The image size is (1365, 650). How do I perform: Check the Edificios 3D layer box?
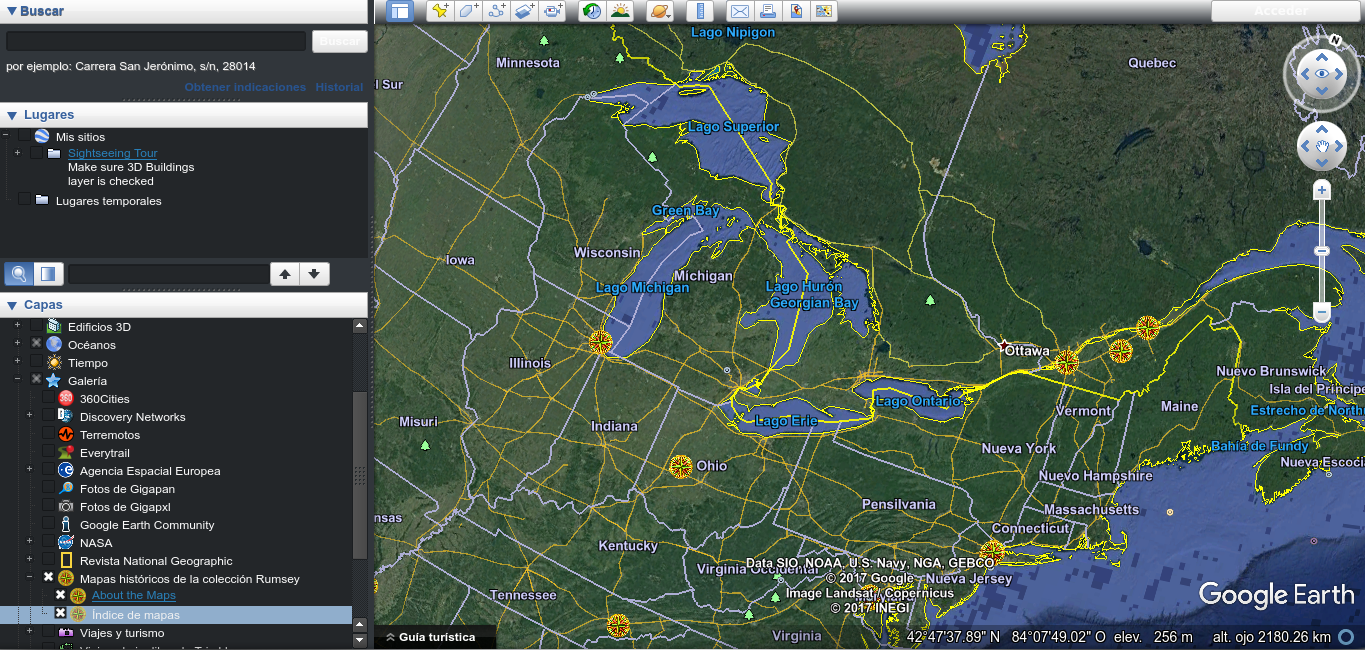[x=36, y=327]
